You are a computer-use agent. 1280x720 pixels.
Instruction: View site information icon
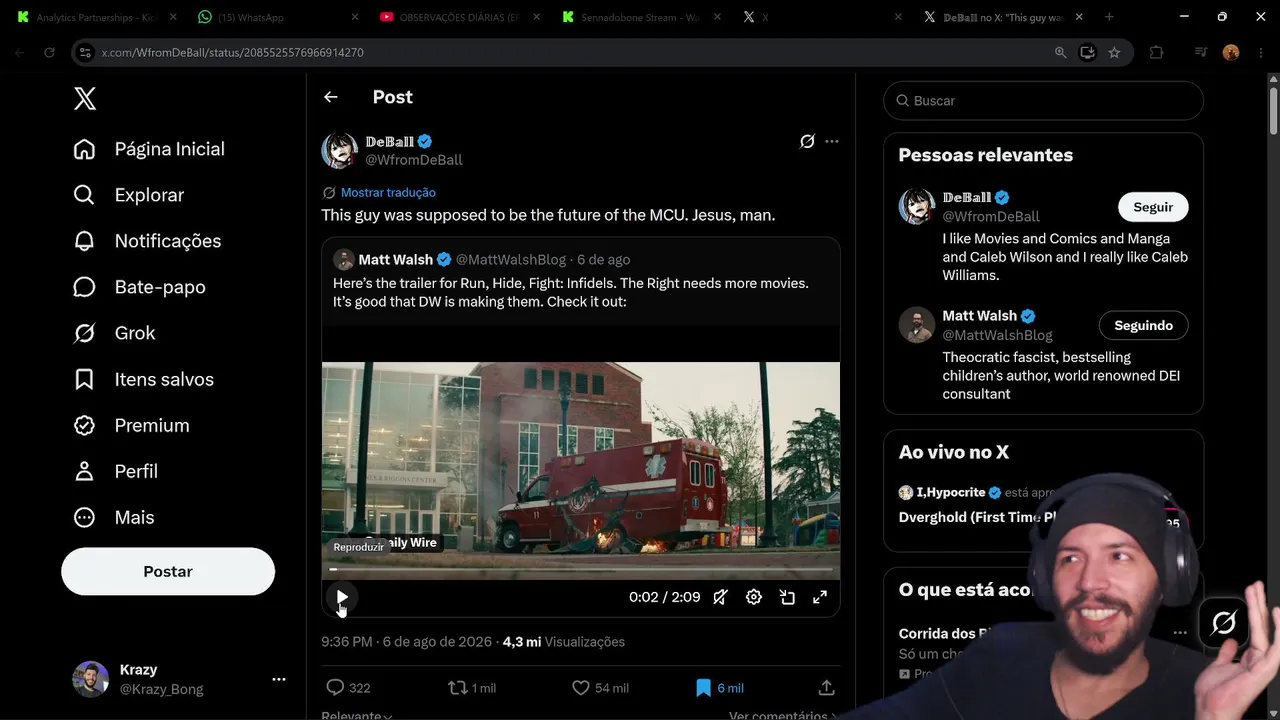pos(85,53)
